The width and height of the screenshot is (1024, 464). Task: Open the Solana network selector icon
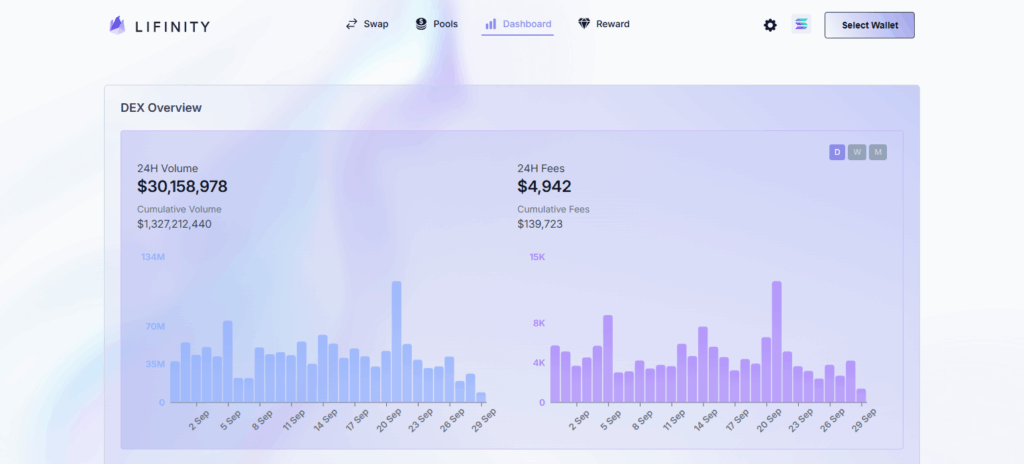pos(801,25)
